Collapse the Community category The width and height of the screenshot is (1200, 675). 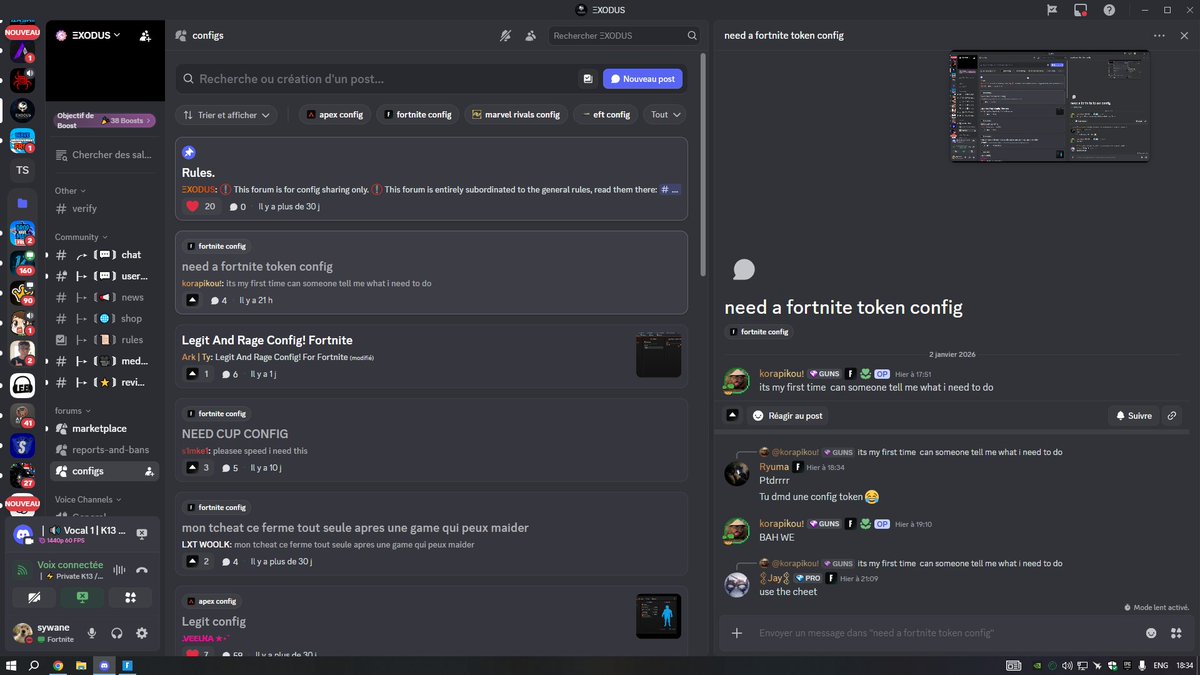tap(81, 237)
